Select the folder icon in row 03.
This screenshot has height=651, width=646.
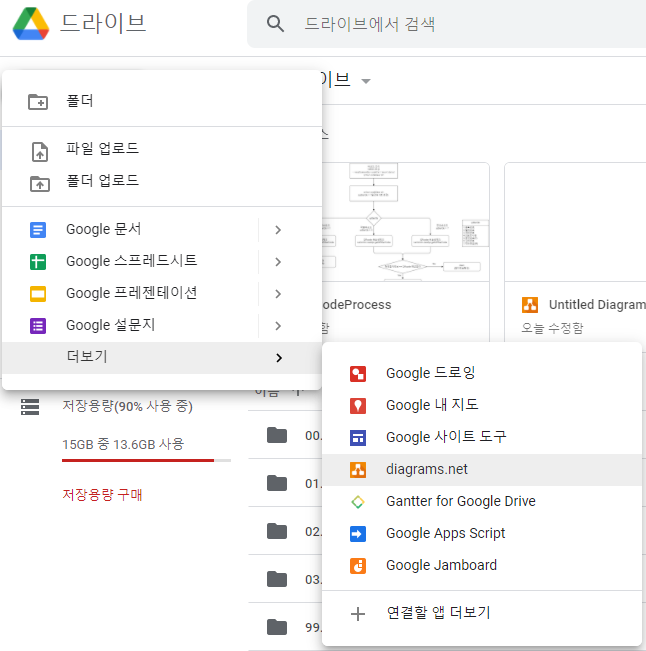(277, 579)
